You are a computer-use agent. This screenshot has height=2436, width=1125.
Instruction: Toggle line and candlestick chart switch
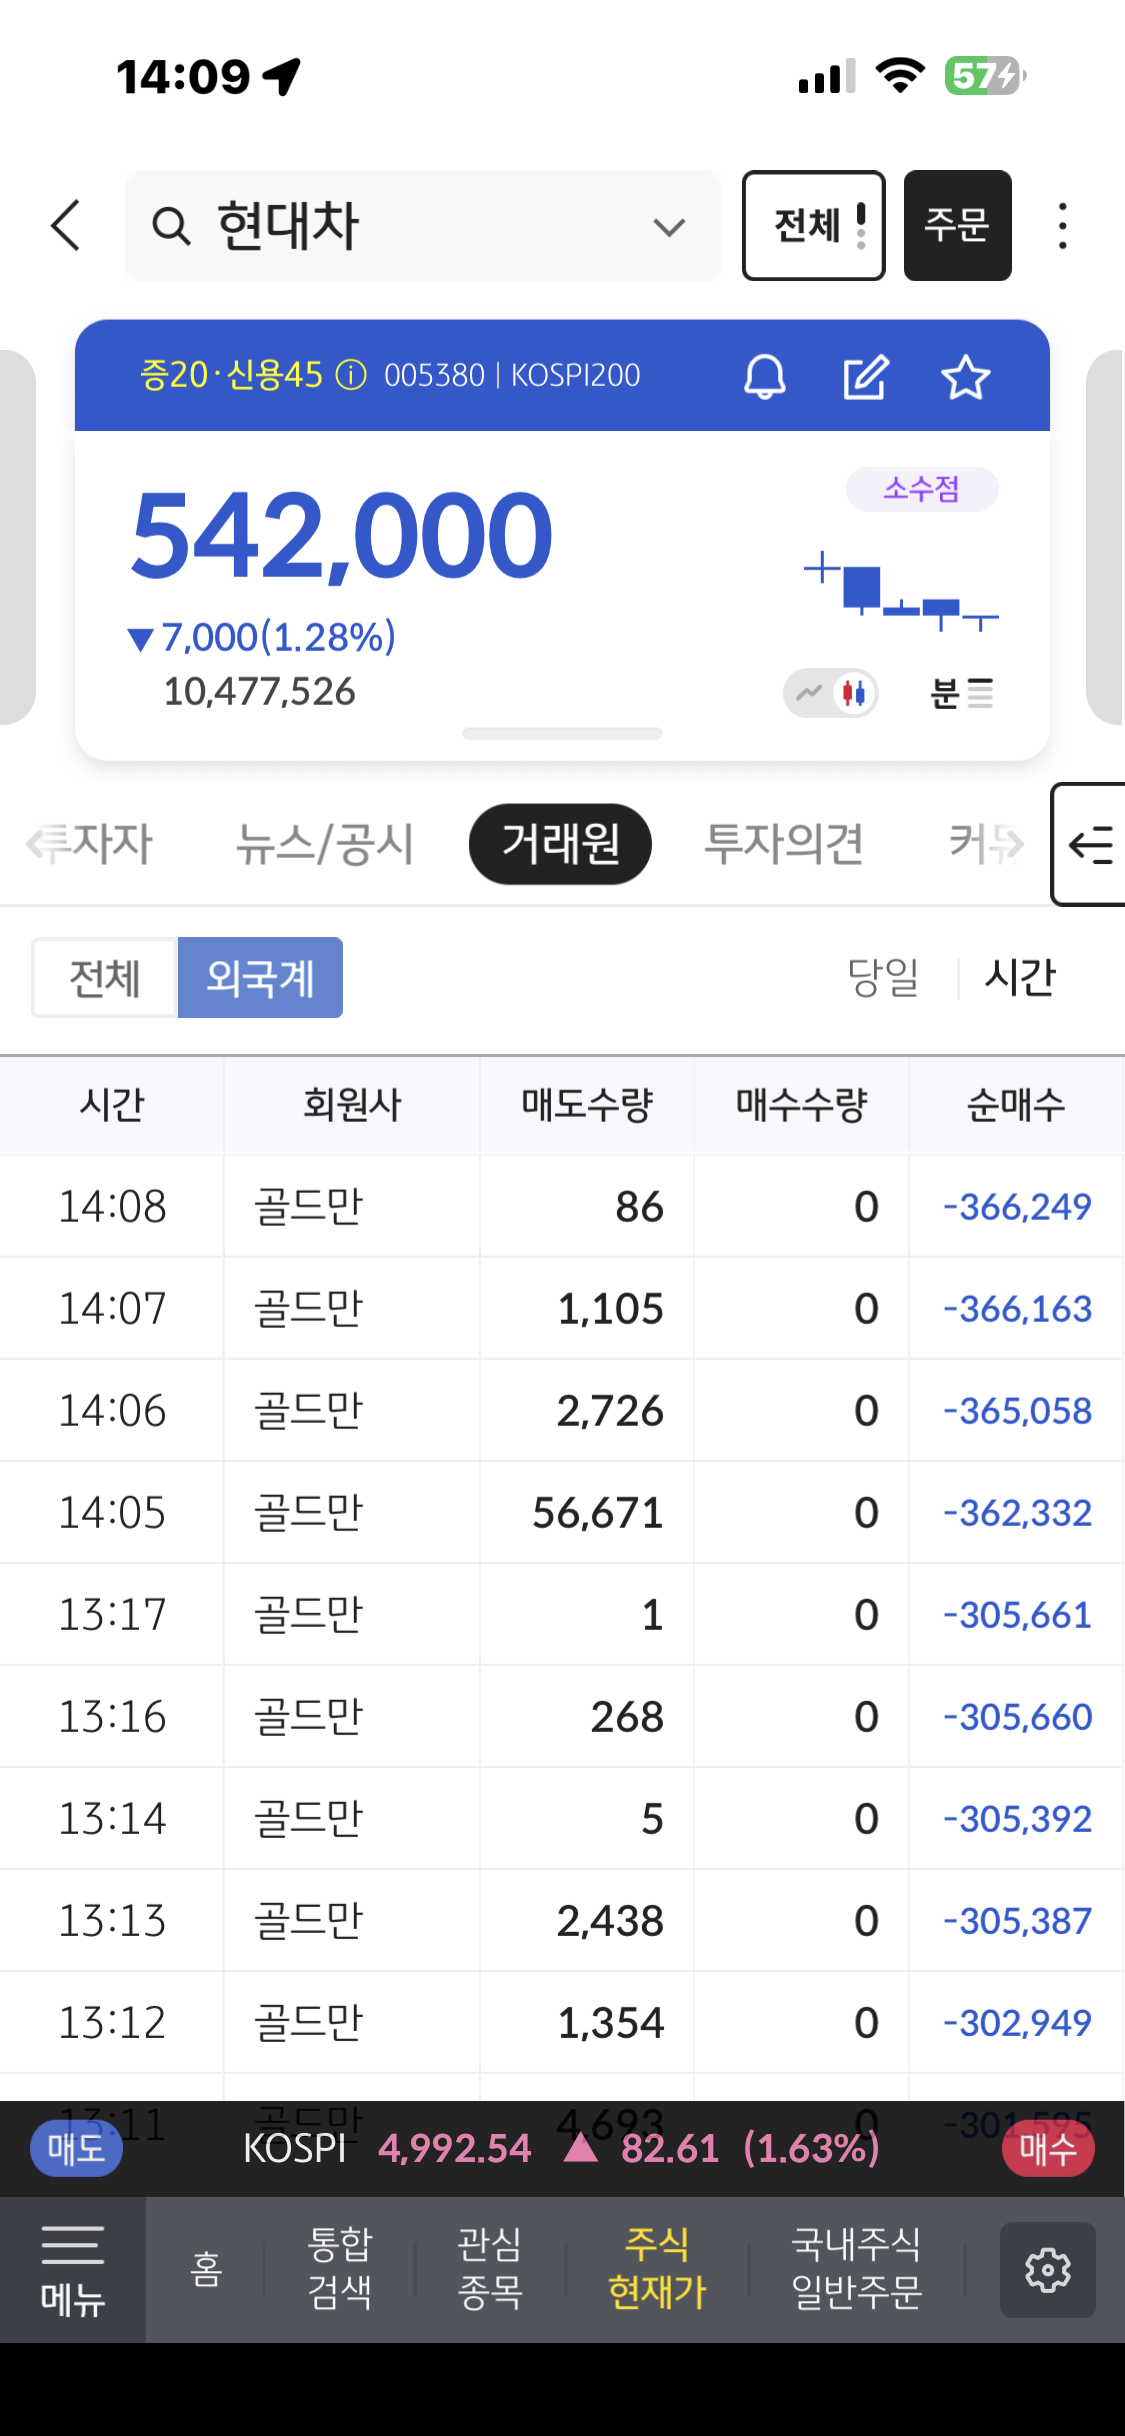point(831,692)
